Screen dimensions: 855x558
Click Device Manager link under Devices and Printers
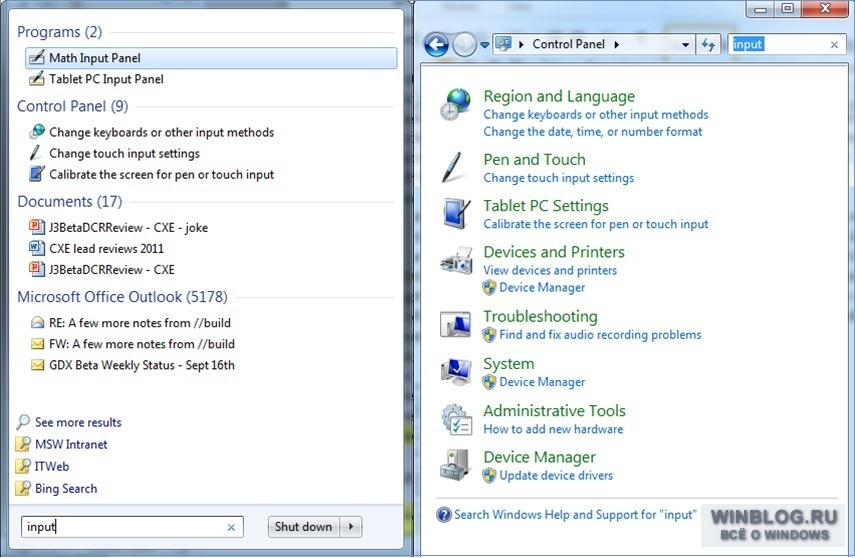pos(542,287)
